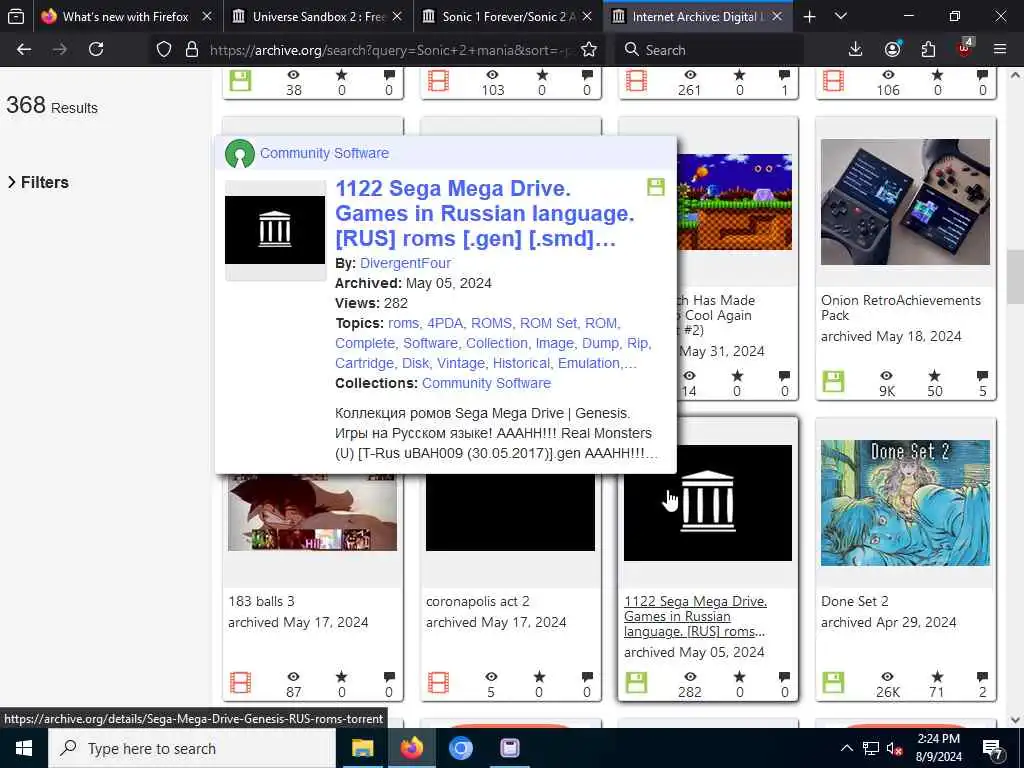Screen dimensions: 1024x768
Task: Click the Community Software green logo icon
Action: pyautogui.click(x=240, y=154)
